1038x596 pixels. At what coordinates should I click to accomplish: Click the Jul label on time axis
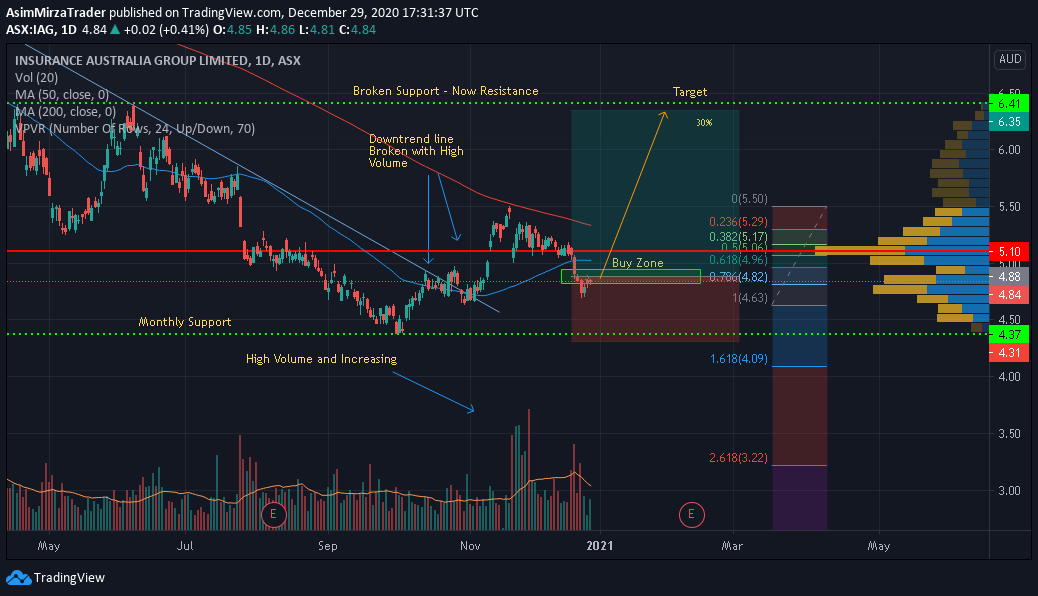pyautogui.click(x=185, y=546)
